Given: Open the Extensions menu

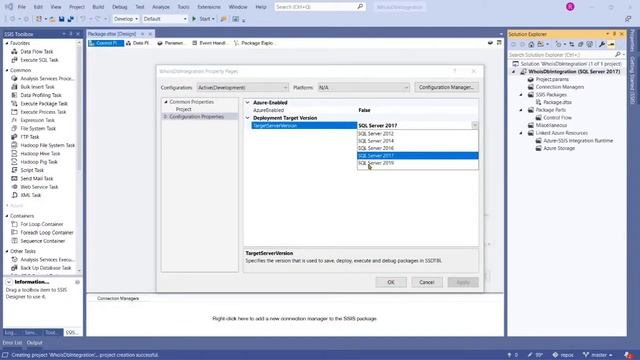Looking at the screenshot, I should [209, 7].
